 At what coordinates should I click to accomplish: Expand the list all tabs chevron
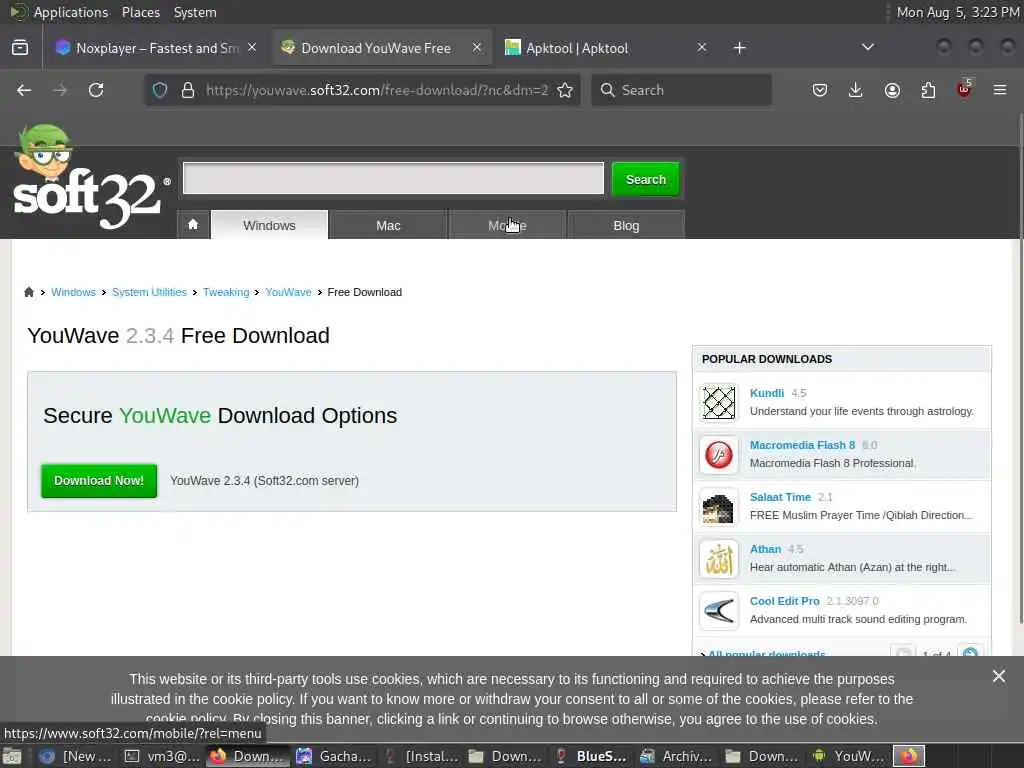point(867,47)
